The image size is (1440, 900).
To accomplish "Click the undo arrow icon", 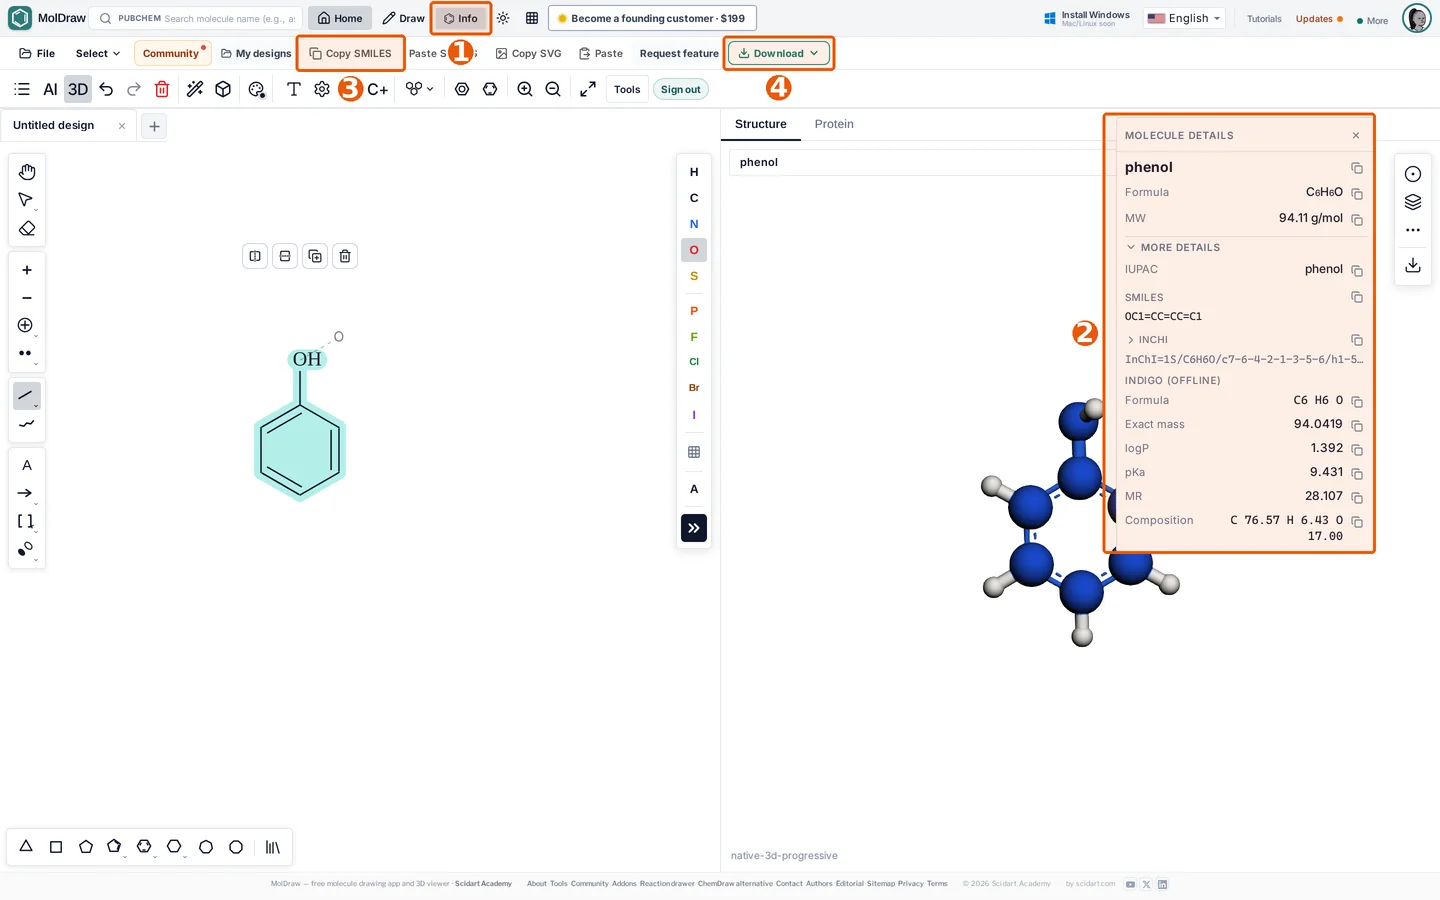I will point(106,89).
